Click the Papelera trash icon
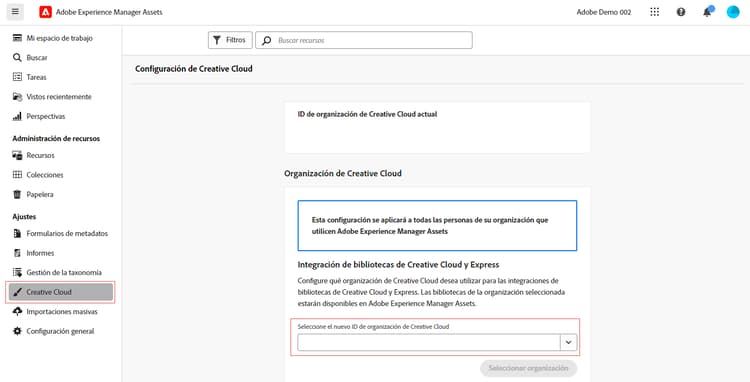The image size is (750, 382). pos(17,195)
